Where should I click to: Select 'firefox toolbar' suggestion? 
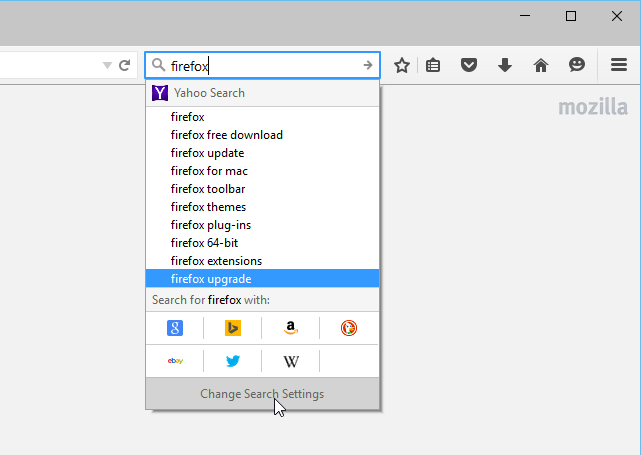(262, 189)
